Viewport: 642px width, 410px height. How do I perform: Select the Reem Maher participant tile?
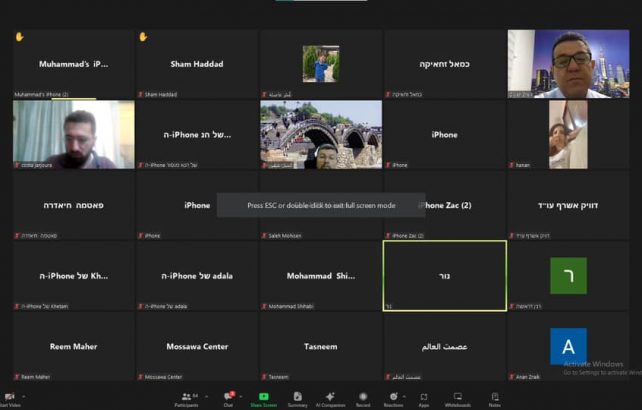point(72,346)
